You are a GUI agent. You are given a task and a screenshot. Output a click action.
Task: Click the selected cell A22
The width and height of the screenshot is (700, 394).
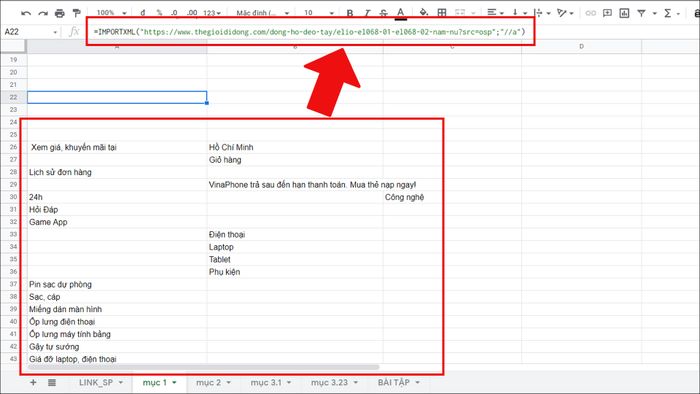coord(117,97)
